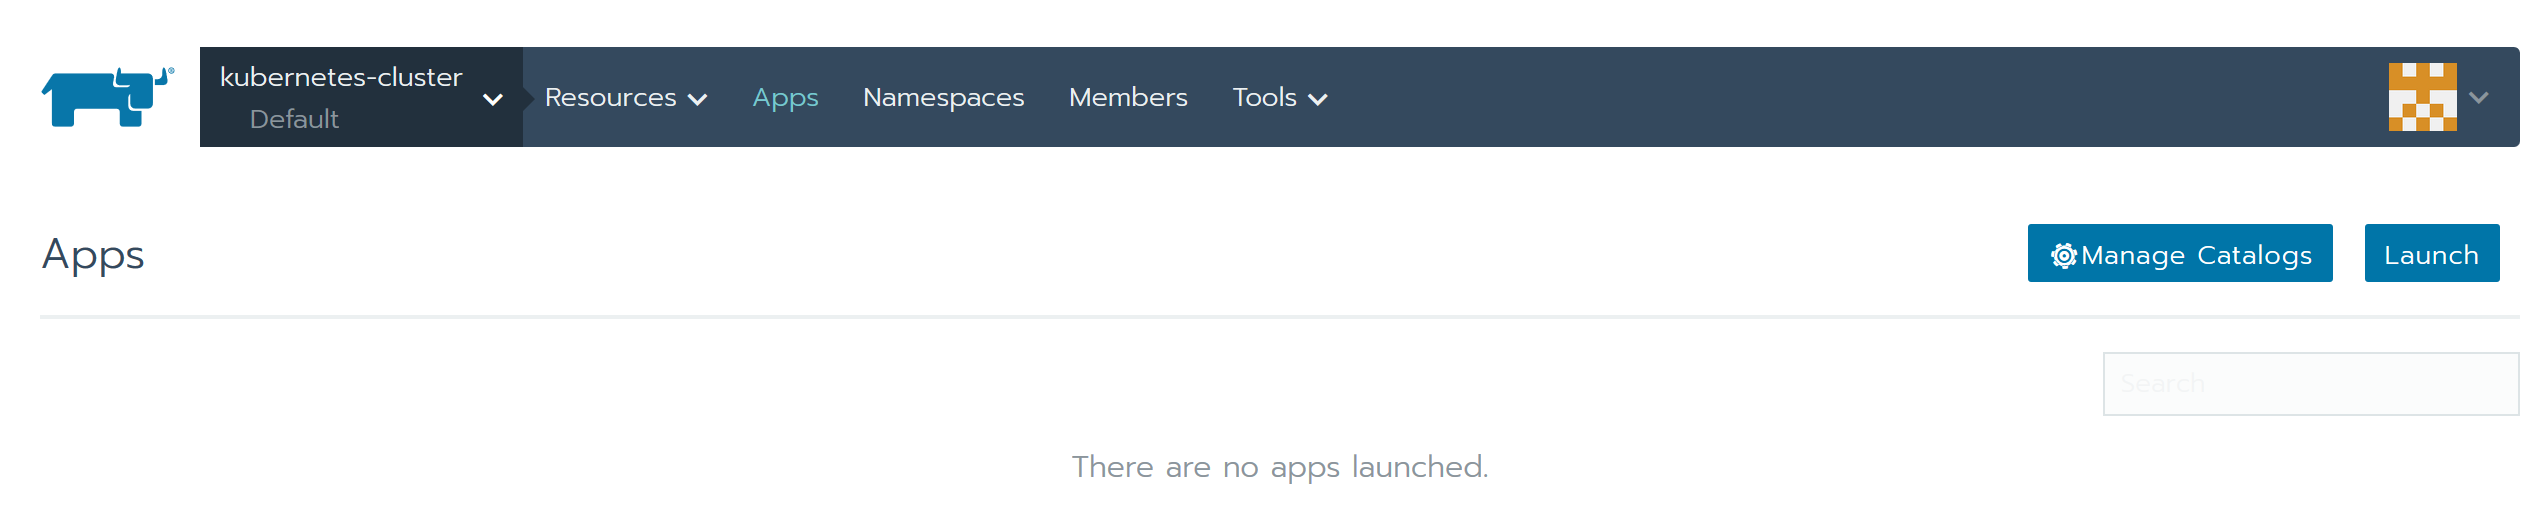Click the Launch button
2548x517 pixels.
[x=2431, y=254]
